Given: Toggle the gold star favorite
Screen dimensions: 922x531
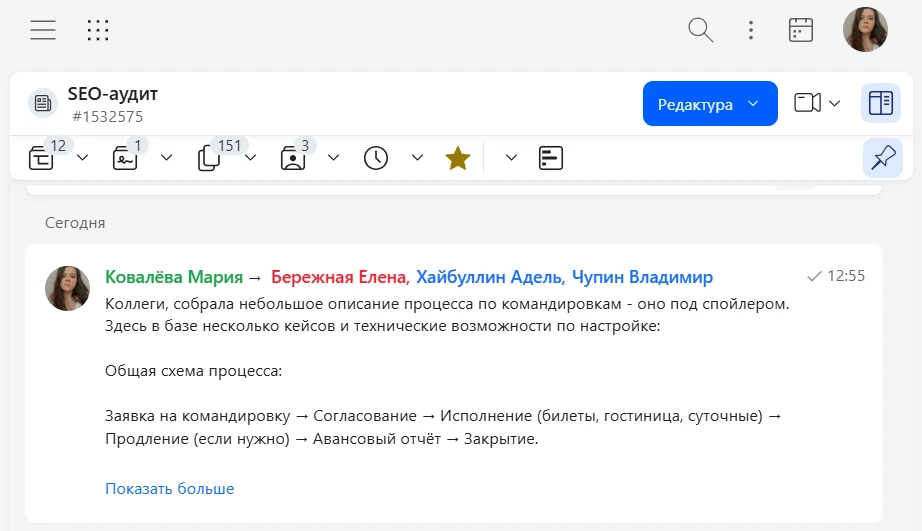Looking at the screenshot, I should (457, 158).
